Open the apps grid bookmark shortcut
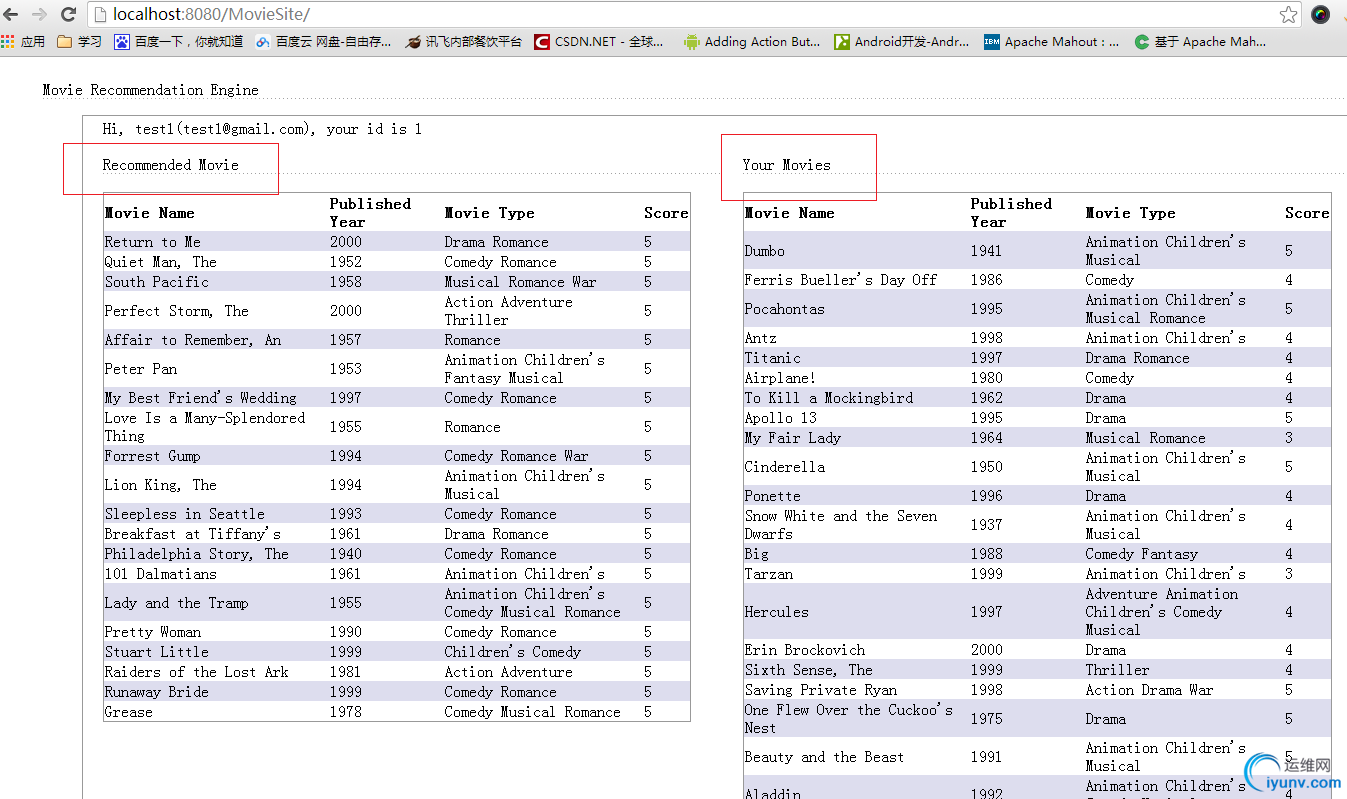 point(23,41)
